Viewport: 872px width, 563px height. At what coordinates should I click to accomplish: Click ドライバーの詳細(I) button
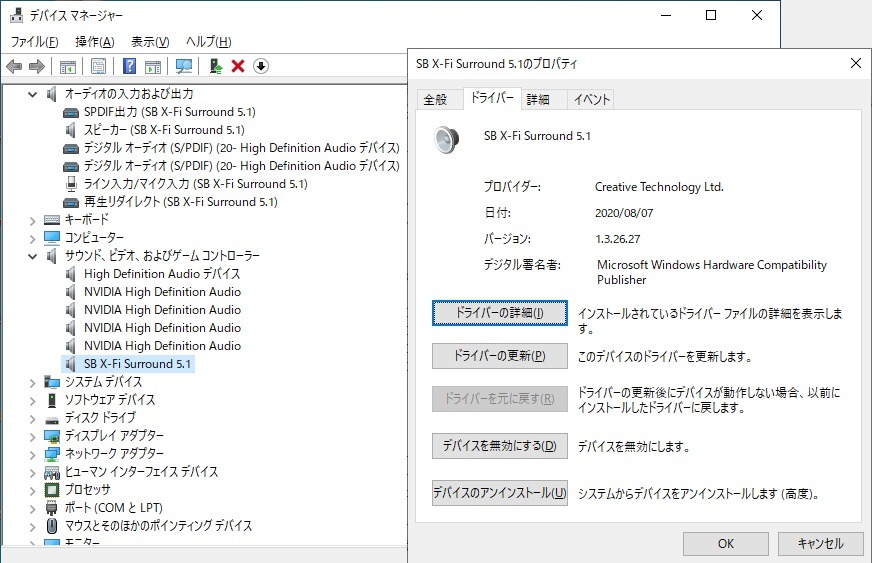tap(499, 313)
